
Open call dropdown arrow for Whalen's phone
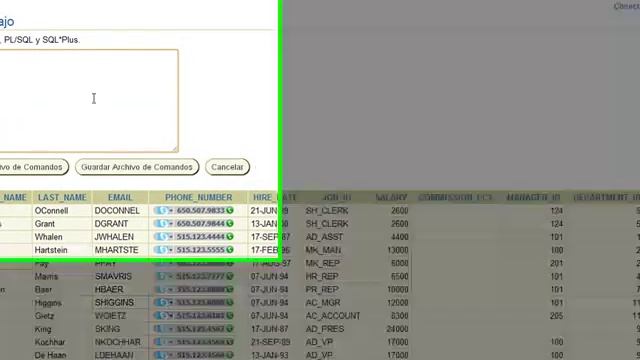tap(171, 237)
